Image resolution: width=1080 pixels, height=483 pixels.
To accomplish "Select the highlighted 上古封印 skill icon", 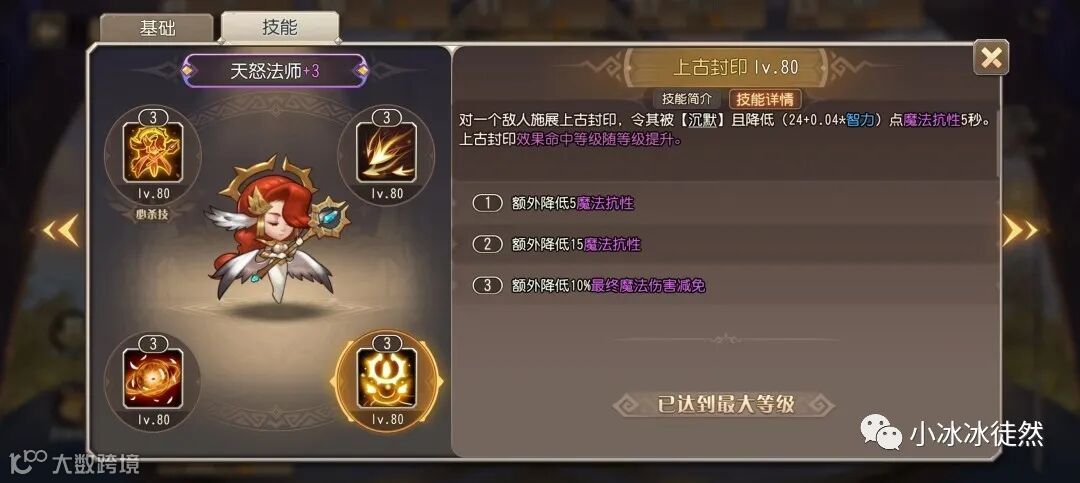I will tap(386, 380).
